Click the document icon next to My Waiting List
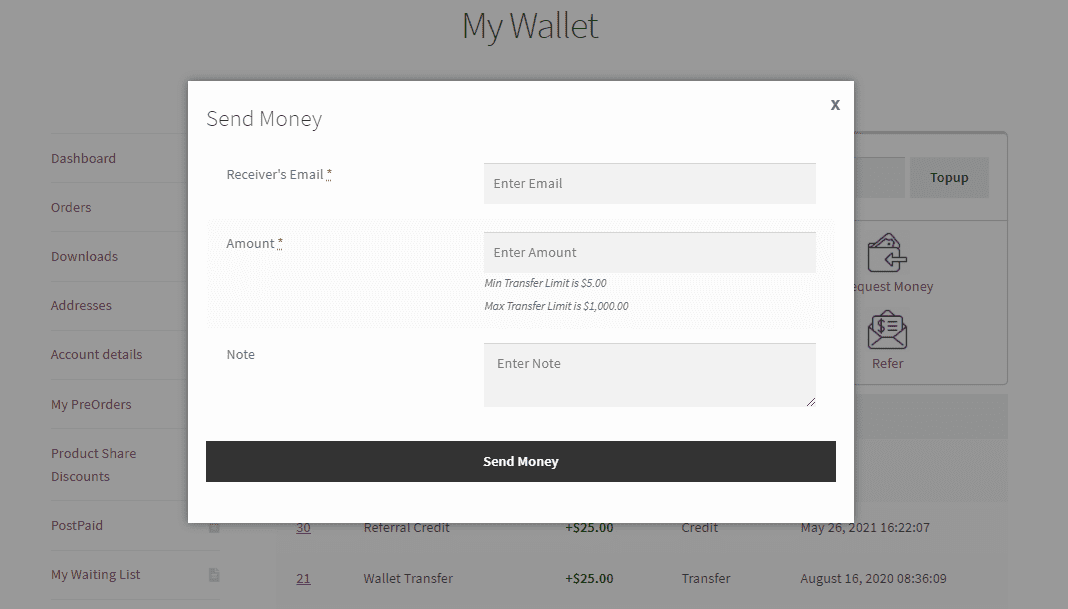Screen dimensions: 1068x609 point(213,572)
